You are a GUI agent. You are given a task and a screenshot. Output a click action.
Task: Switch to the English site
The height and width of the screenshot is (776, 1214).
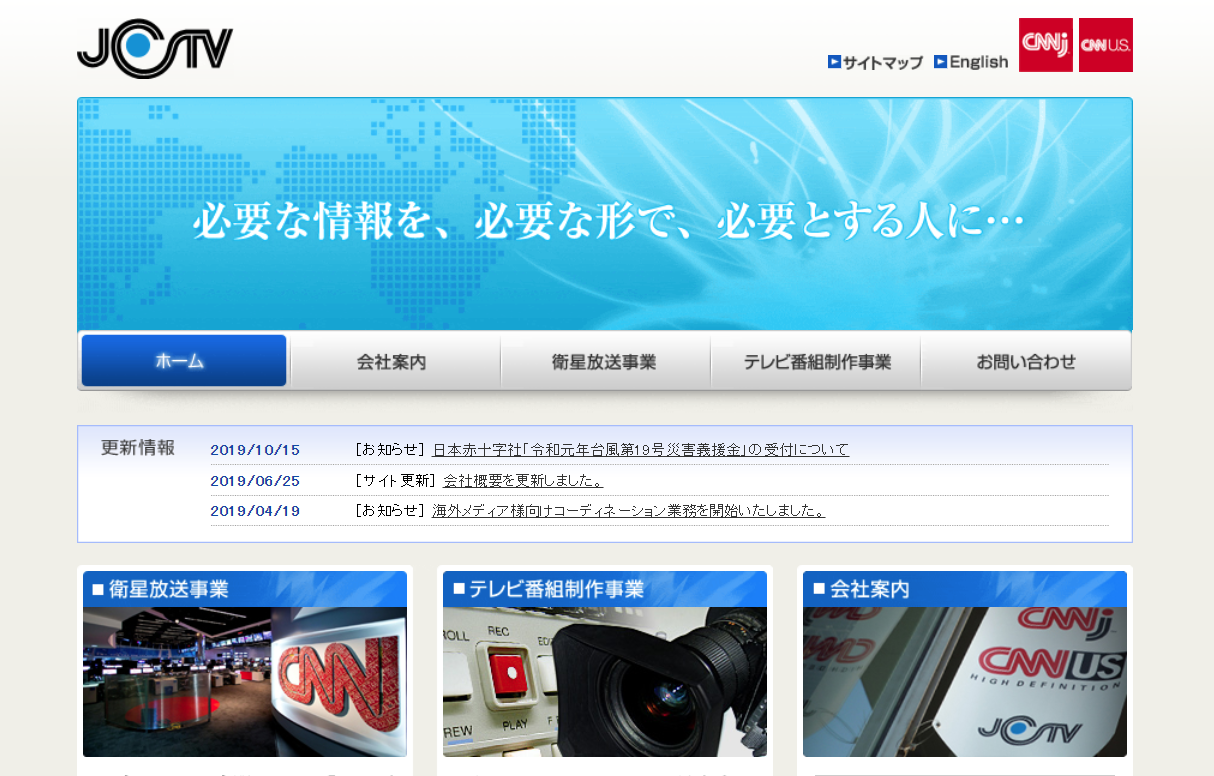(x=978, y=62)
